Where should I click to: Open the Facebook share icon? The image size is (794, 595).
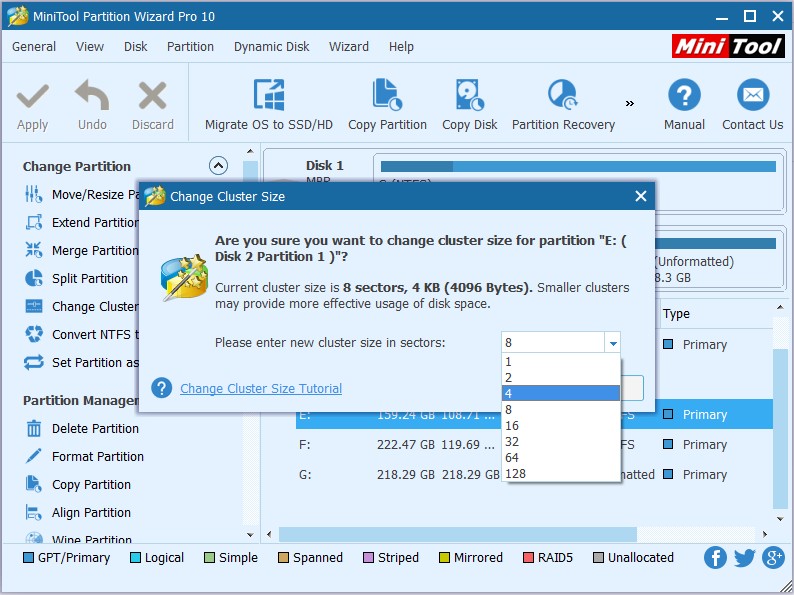coord(715,558)
